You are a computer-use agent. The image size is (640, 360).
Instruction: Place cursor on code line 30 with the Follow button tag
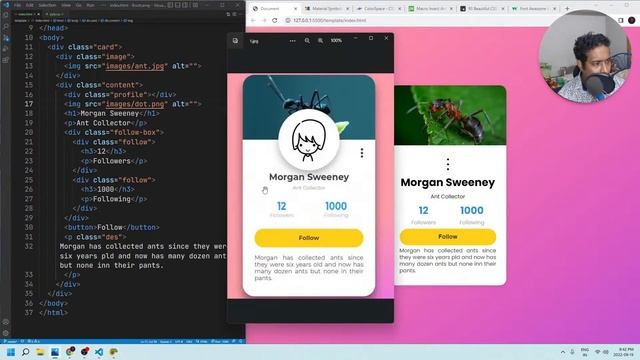pyautogui.click(x=112, y=227)
